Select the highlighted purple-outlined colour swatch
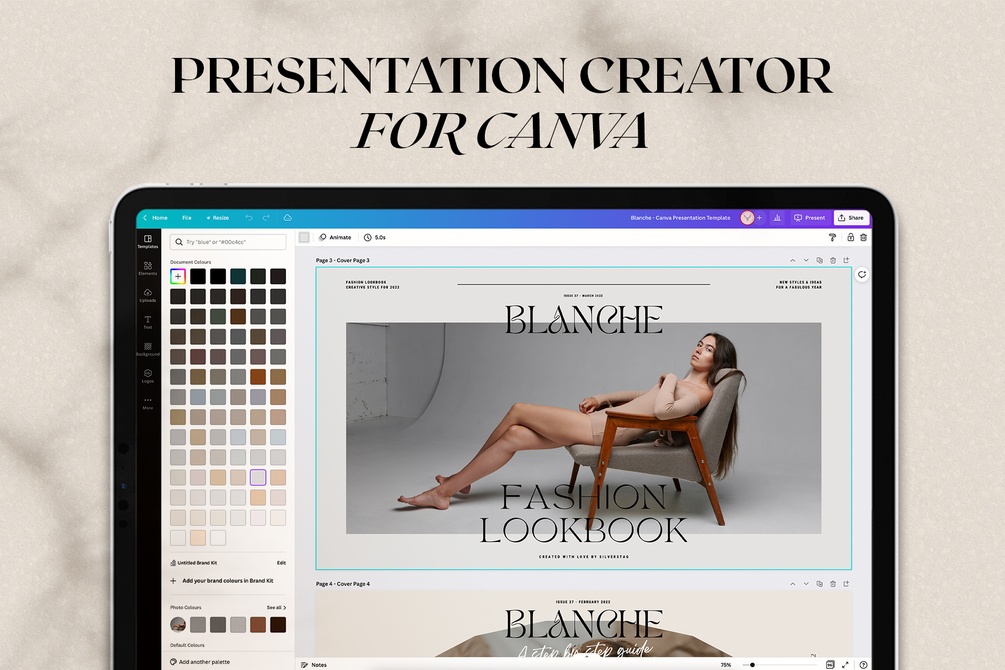This screenshot has height=670, width=1005. pos(258,477)
